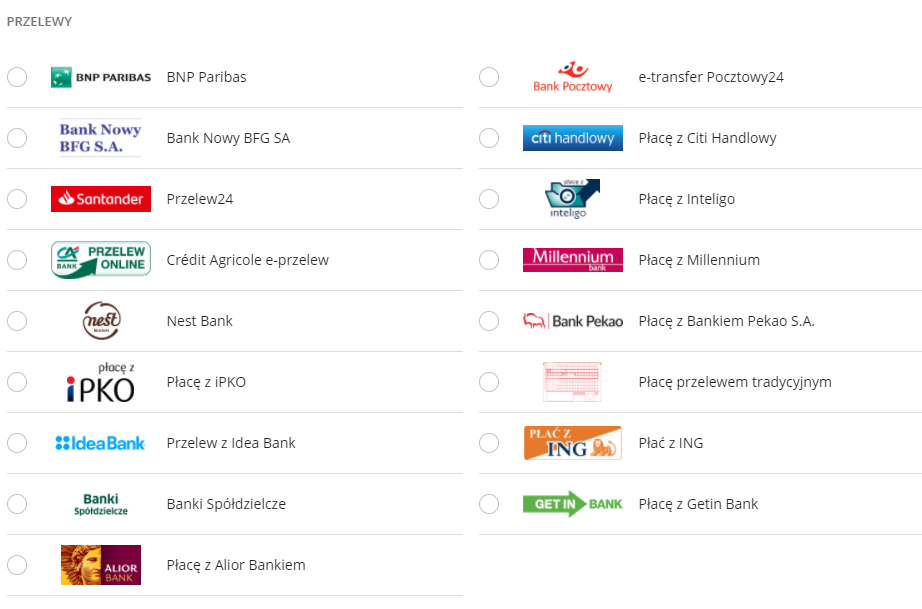Click the "Przelew24" payment label
Viewport: 922px width, 609px height.
pos(200,199)
